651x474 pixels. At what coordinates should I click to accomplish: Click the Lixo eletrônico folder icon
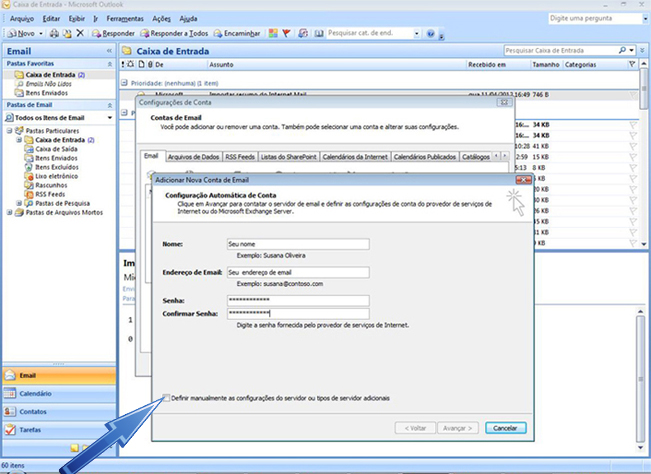(x=29, y=176)
